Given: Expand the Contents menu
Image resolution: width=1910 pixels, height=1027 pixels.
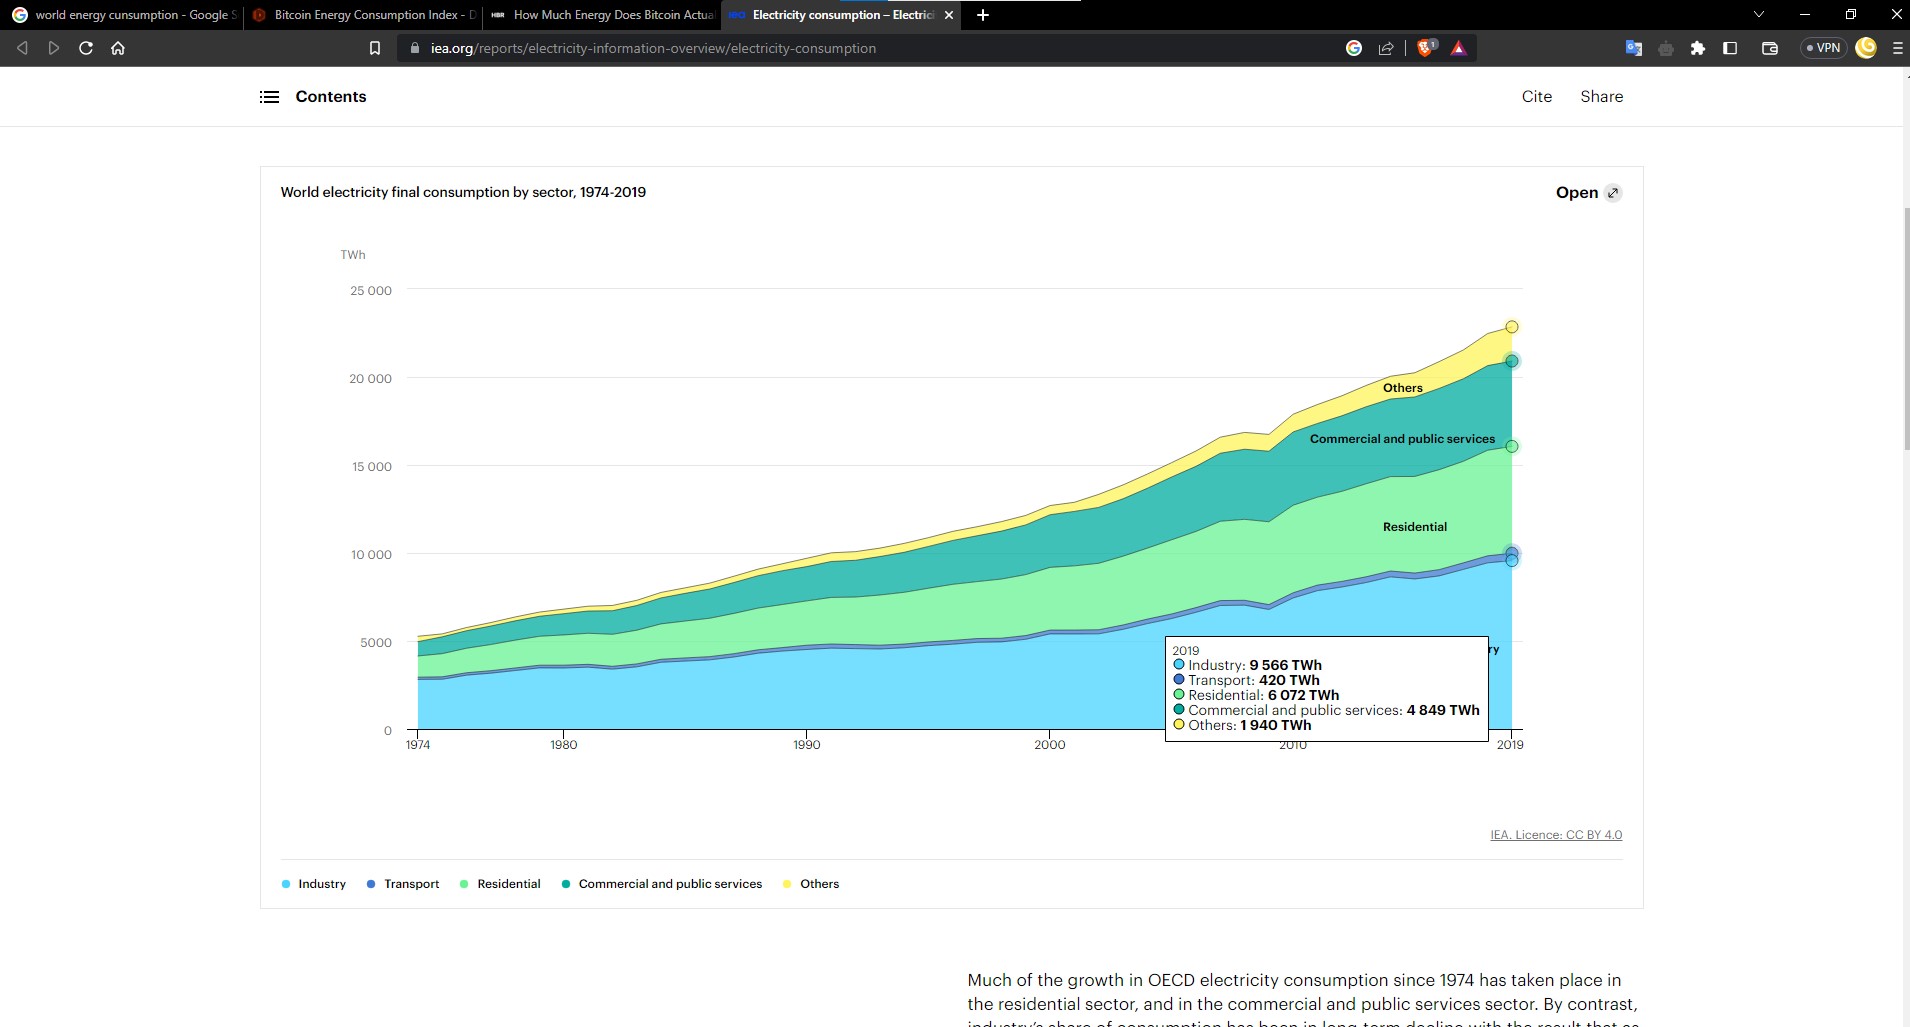Looking at the screenshot, I should pyautogui.click(x=313, y=97).
